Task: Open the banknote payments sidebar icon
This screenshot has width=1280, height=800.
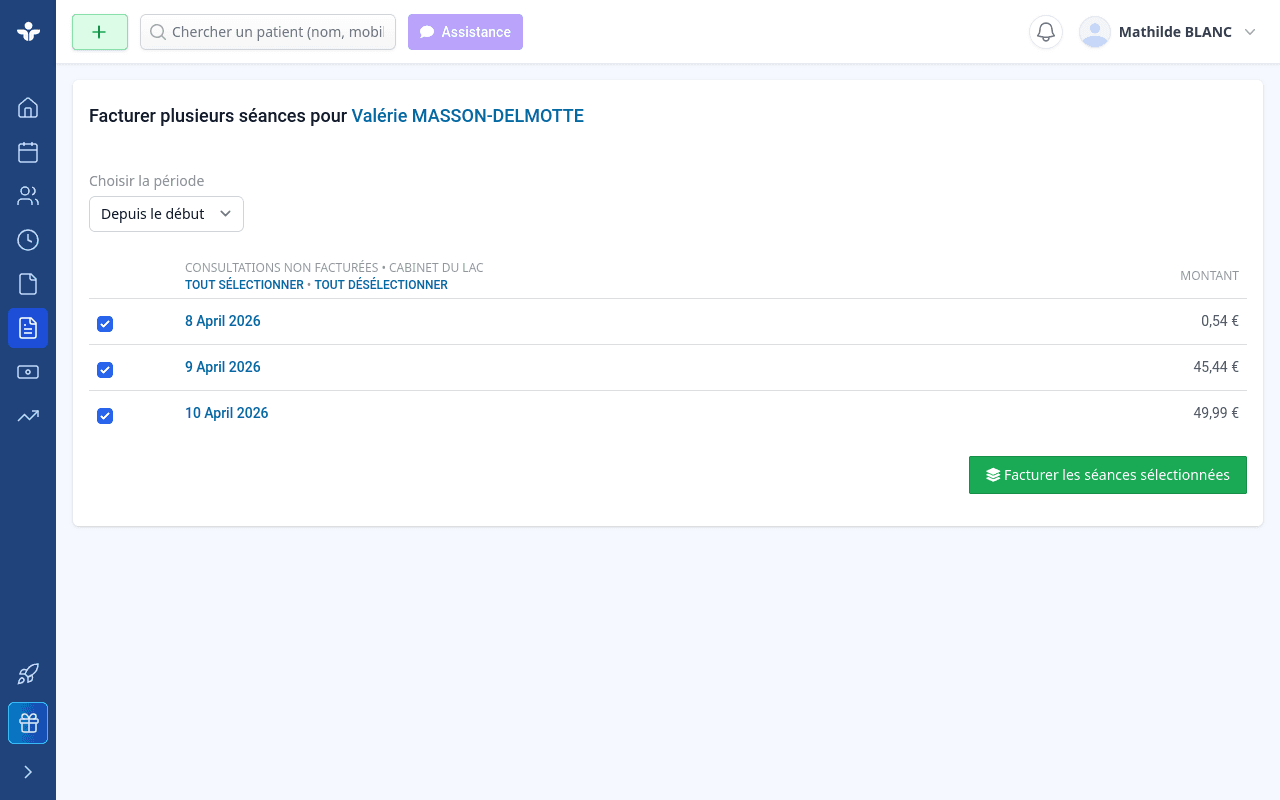Action: [28, 372]
